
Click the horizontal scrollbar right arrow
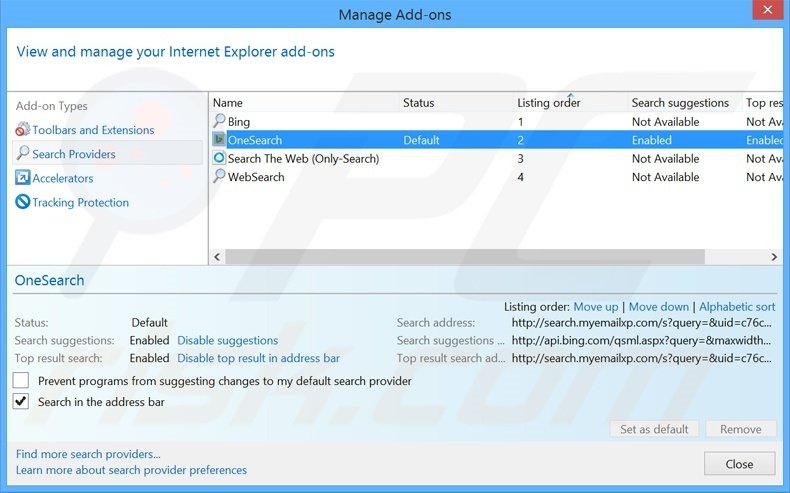coord(774,257)
